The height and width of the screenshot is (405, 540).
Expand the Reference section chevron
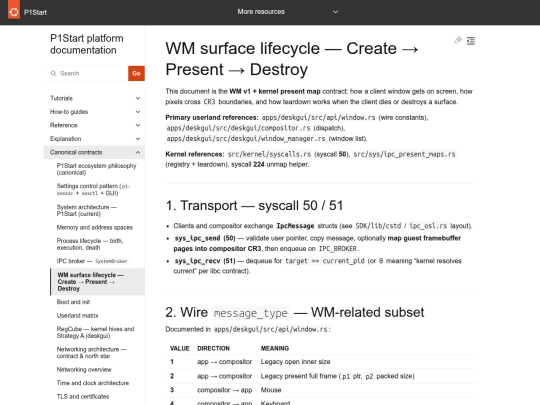pyautogui.click(x=138, y=125)
